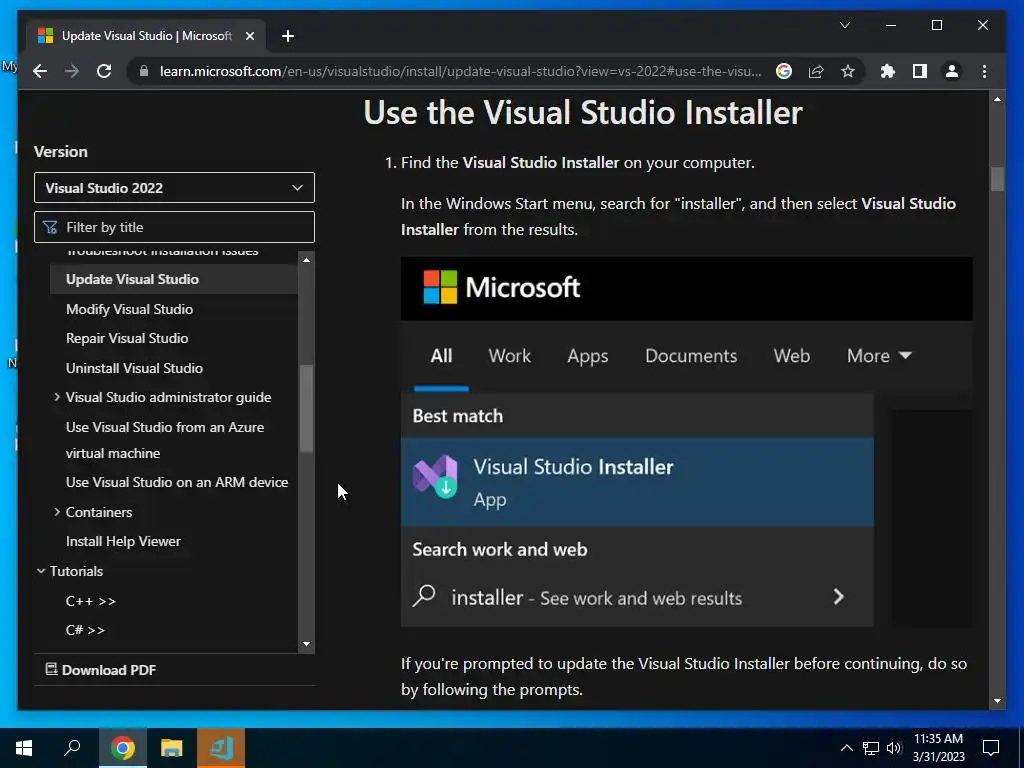Open the C# >> tutorials link
Image resolution: width=1024 pixels, height=768 pixels.
[x=86, y=630]
